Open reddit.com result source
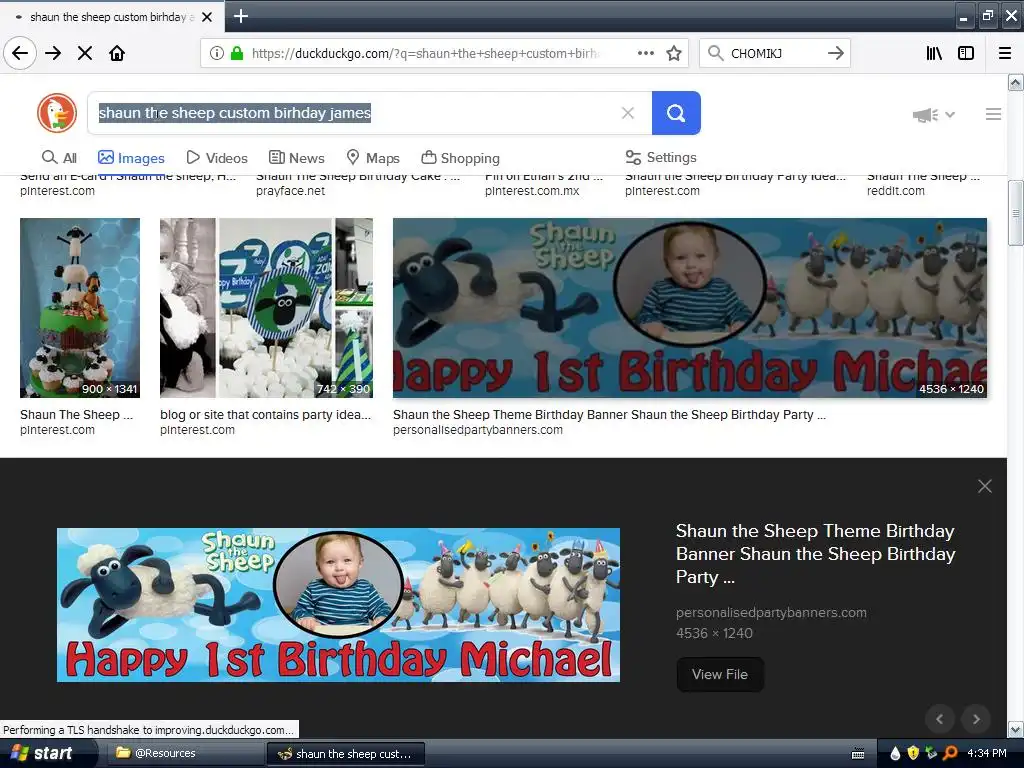1024x768 pixels. (x=895, y=191)
